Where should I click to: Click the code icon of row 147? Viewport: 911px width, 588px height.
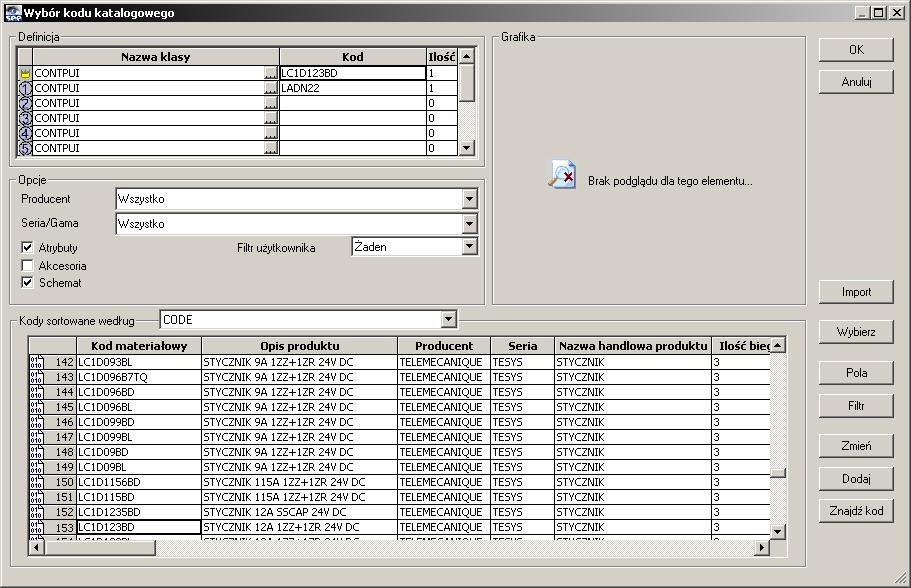(x=37, y=438)
